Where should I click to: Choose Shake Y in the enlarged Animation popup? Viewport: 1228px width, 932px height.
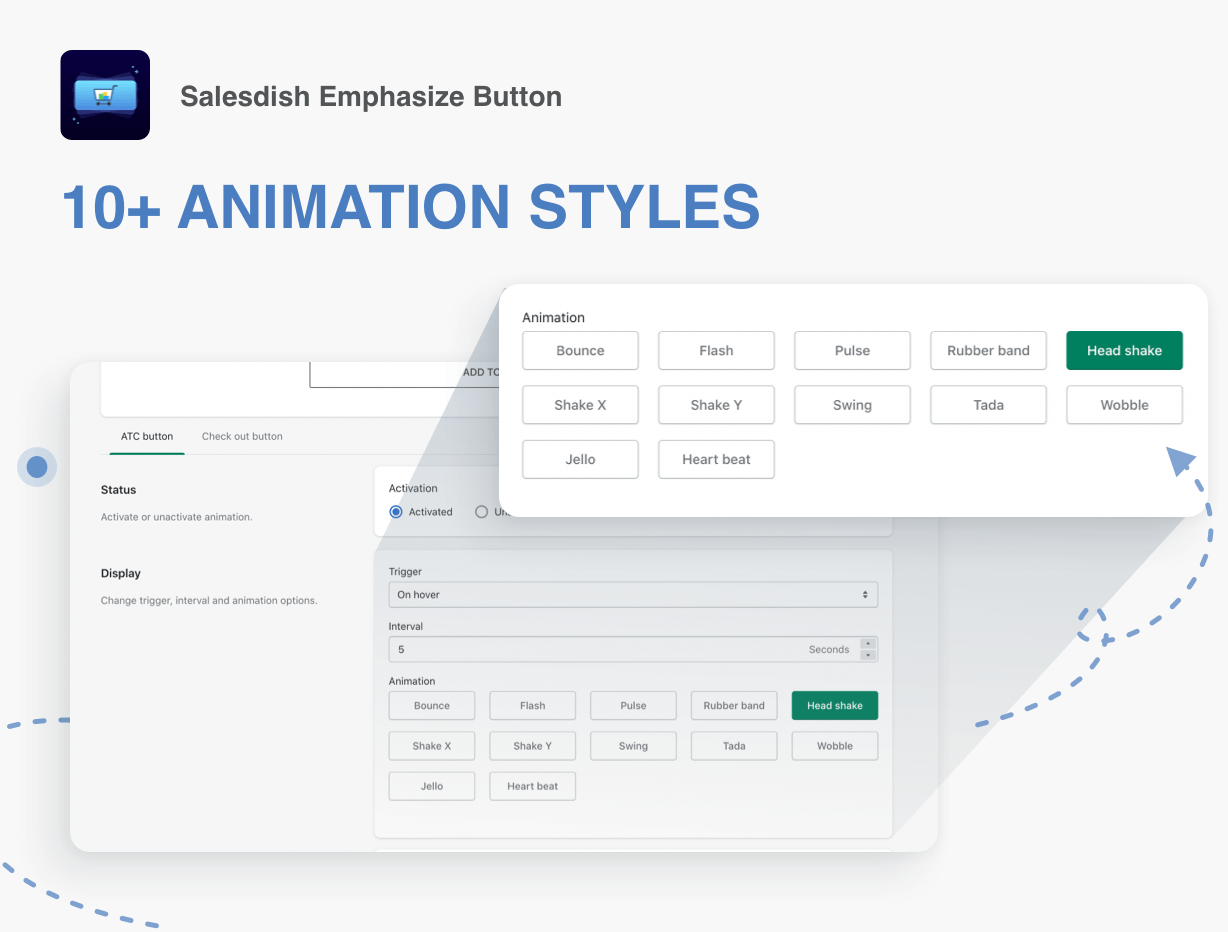[716, 405]
